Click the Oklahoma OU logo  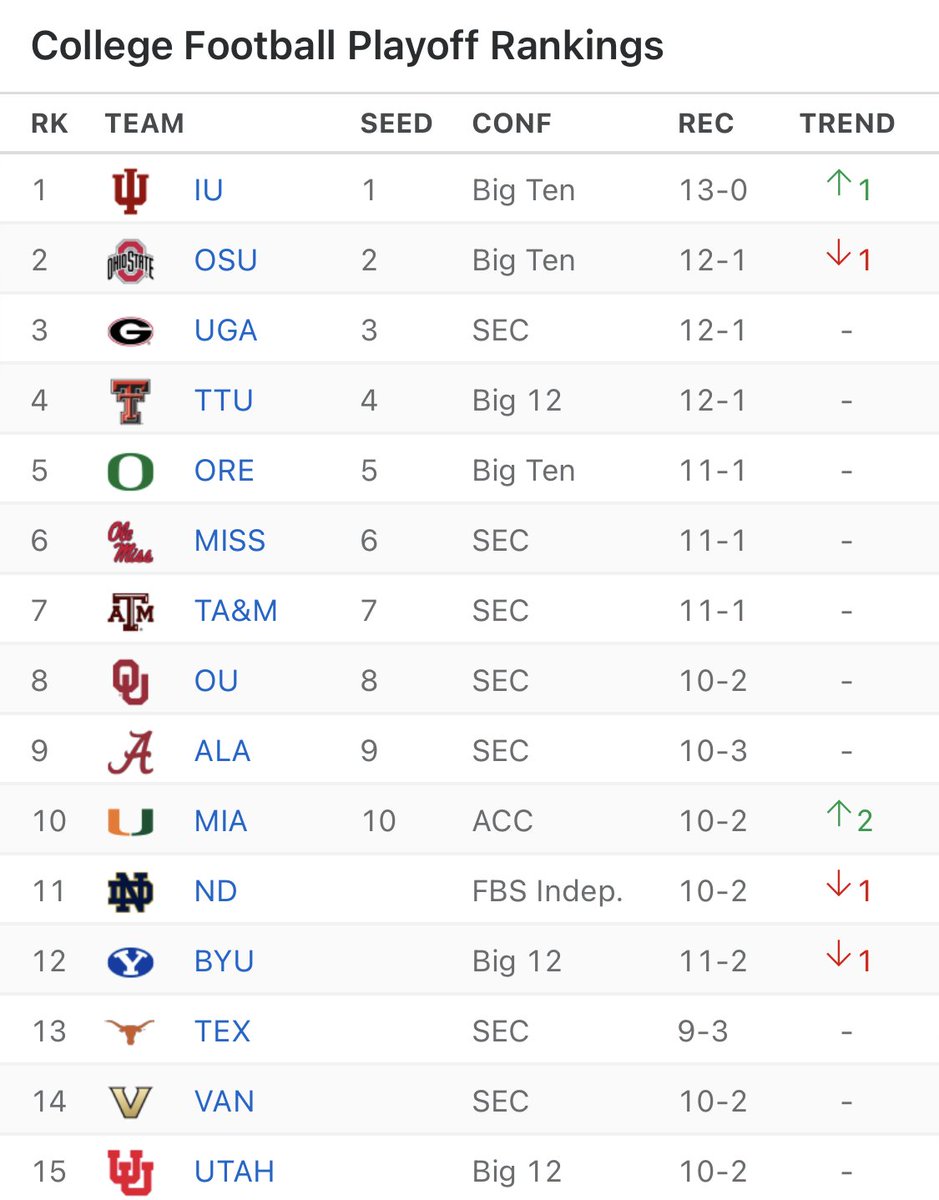pyautogui.click(x=130, y=682)
